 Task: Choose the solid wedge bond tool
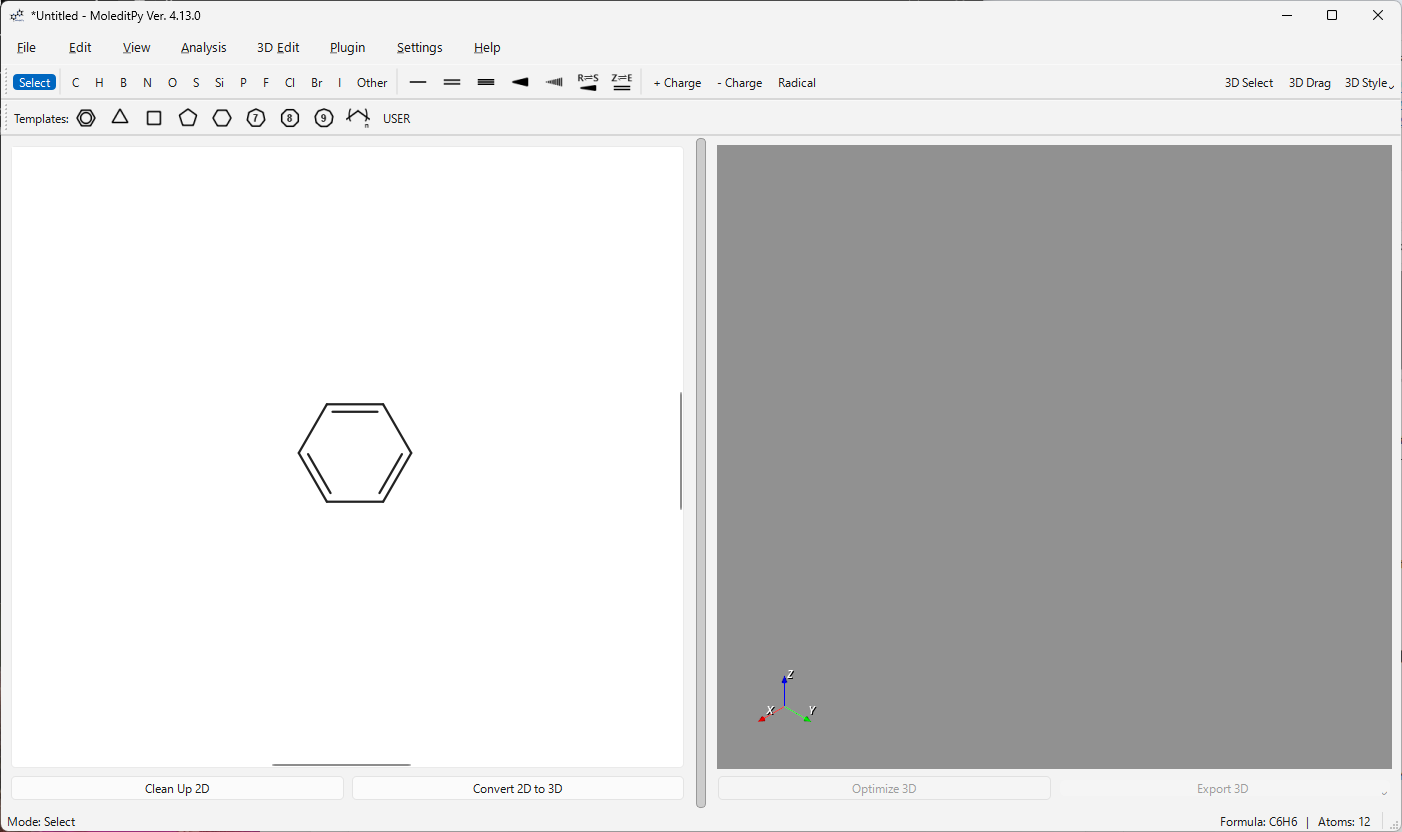coord(520,82)
